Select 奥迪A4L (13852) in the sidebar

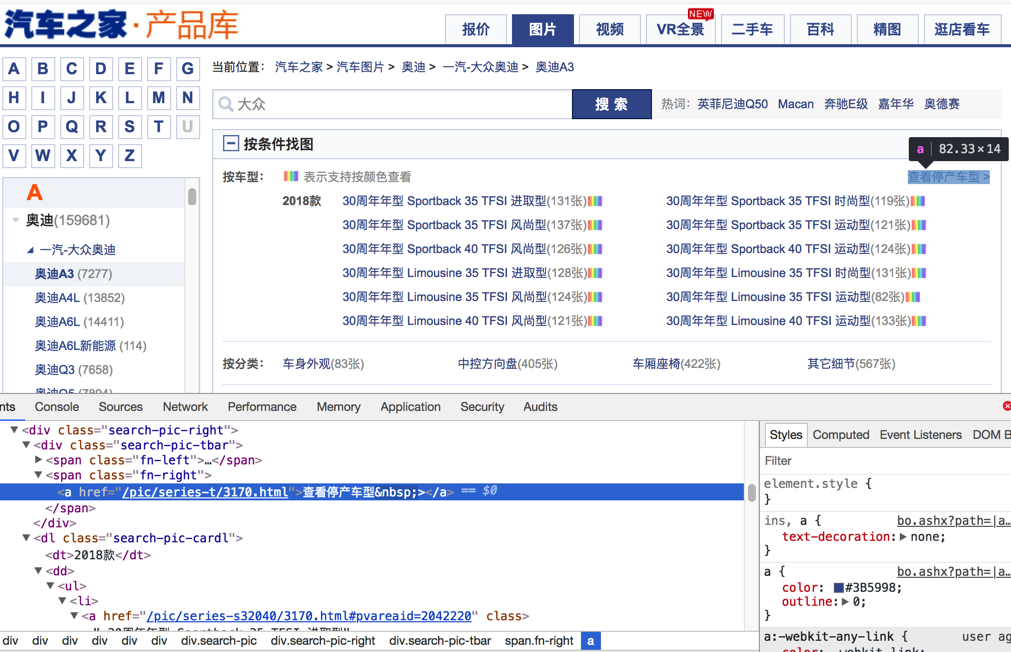click(x=80, y=298)
